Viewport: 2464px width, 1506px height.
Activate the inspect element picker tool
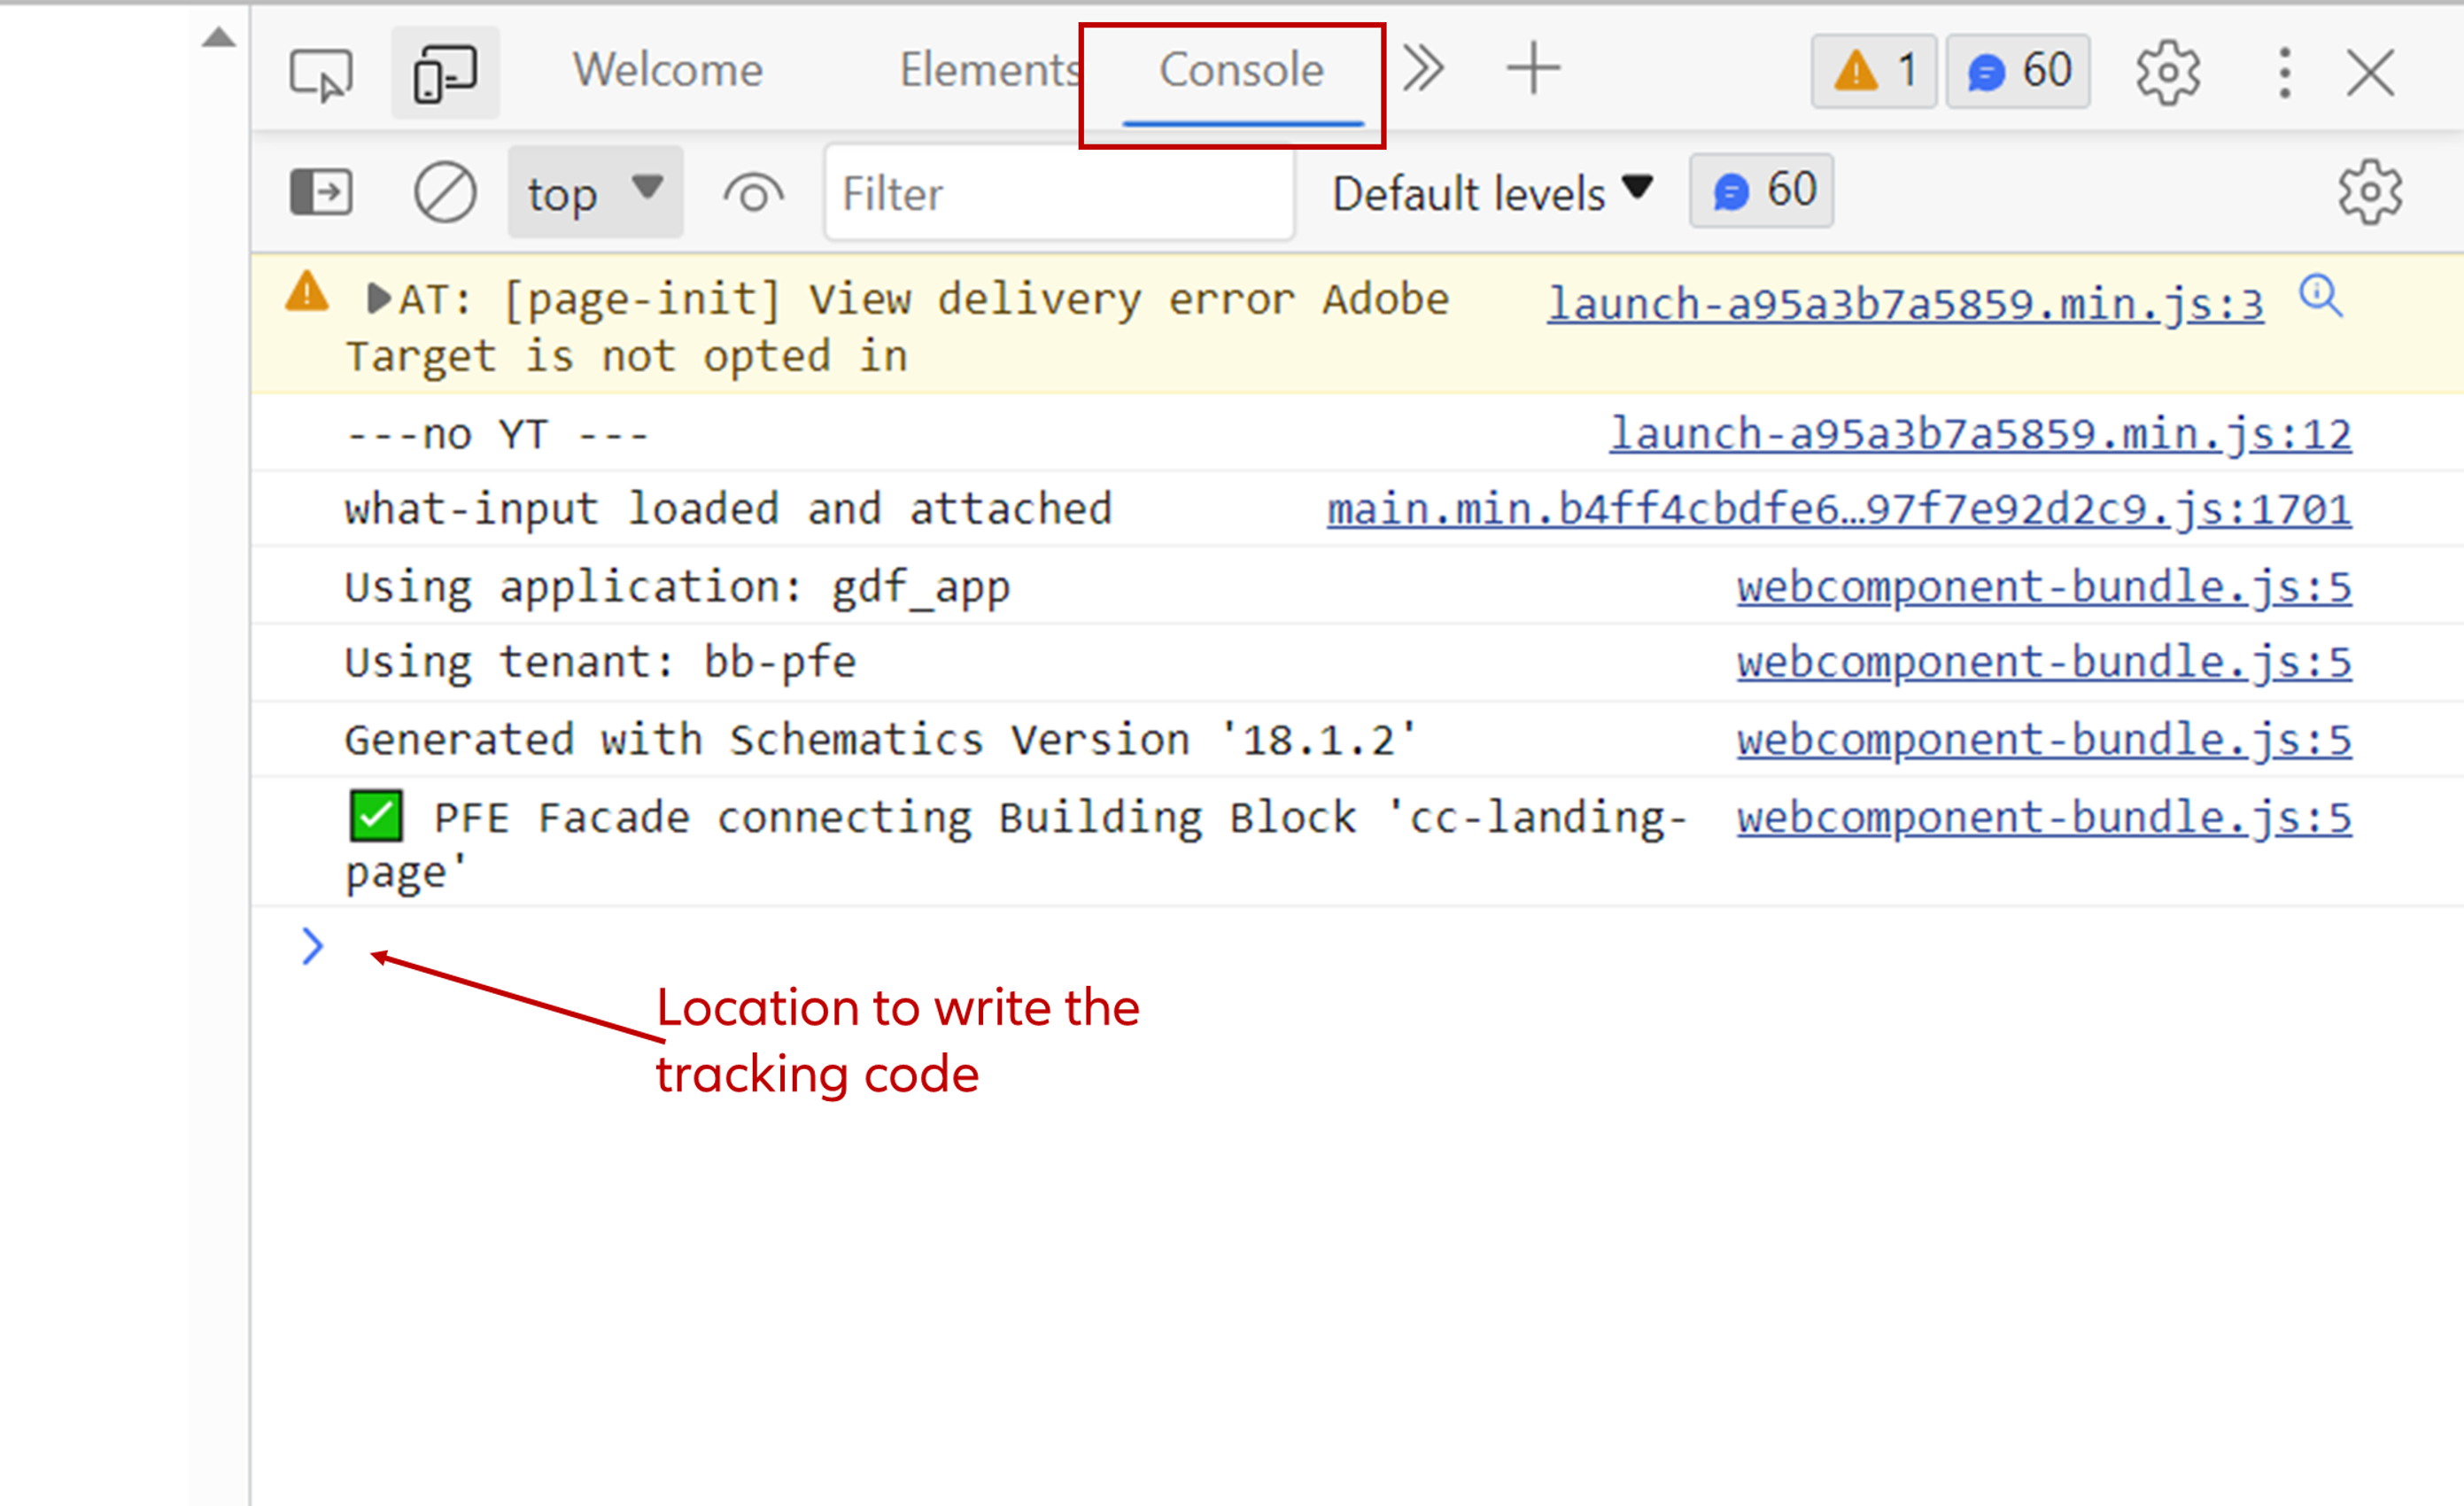pyautogui.click(x=320, y=74)
